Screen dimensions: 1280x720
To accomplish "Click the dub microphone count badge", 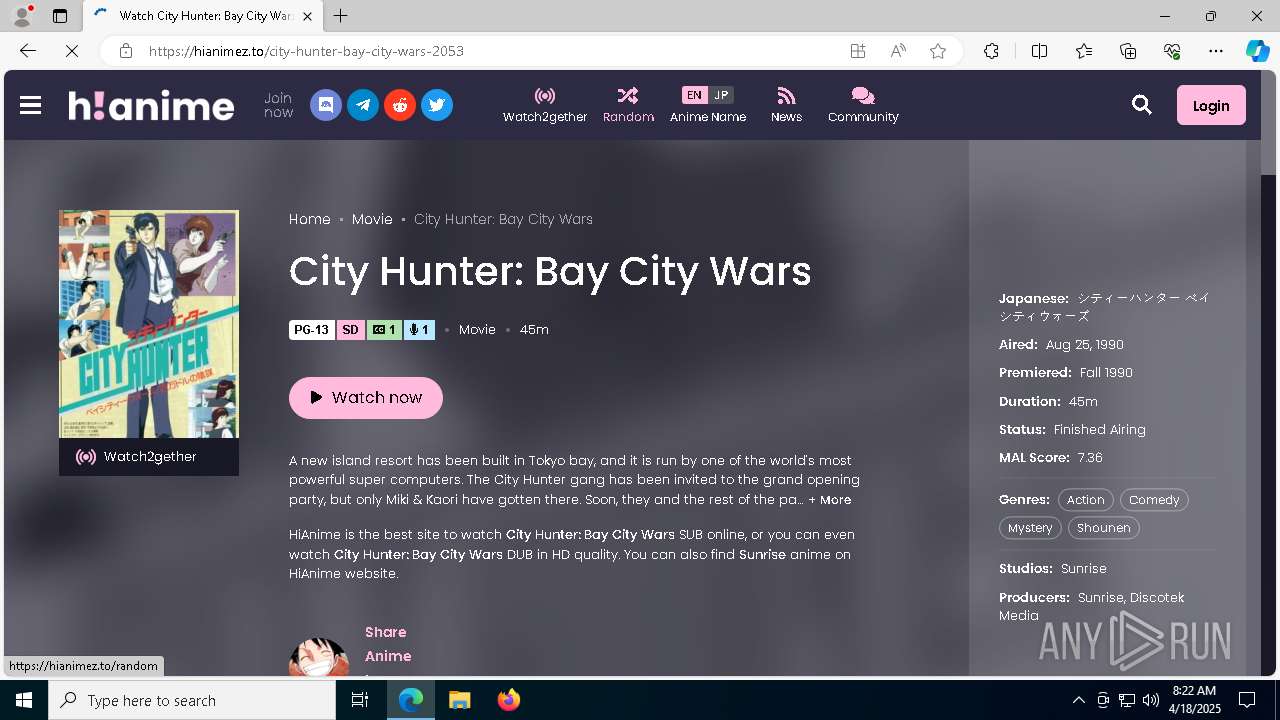I will [x=420, y=330].
